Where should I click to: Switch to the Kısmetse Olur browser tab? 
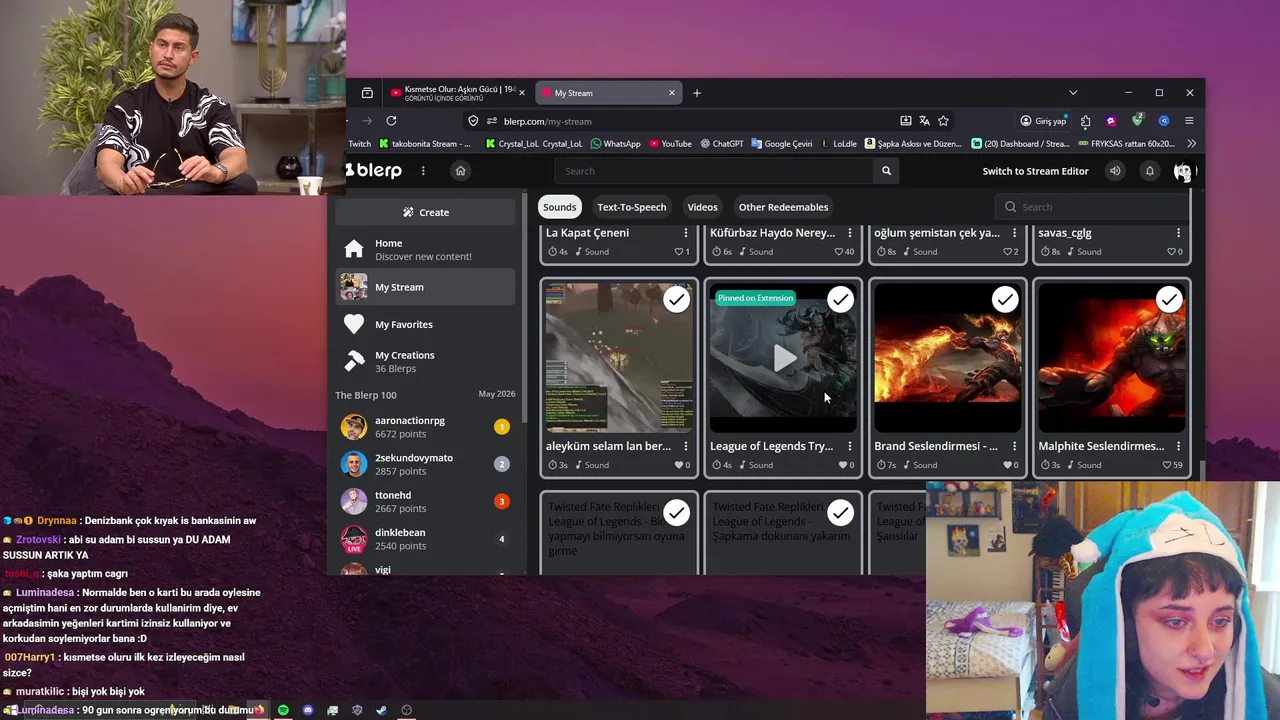click(x=458, y=93)
